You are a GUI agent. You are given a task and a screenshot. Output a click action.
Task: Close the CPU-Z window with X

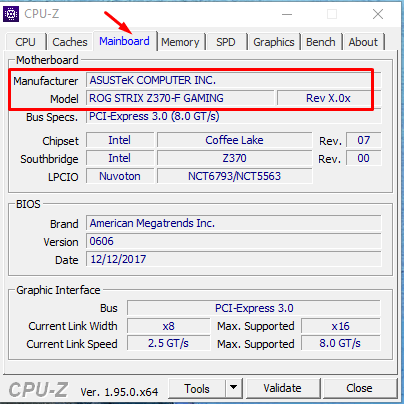coord(378,14)
